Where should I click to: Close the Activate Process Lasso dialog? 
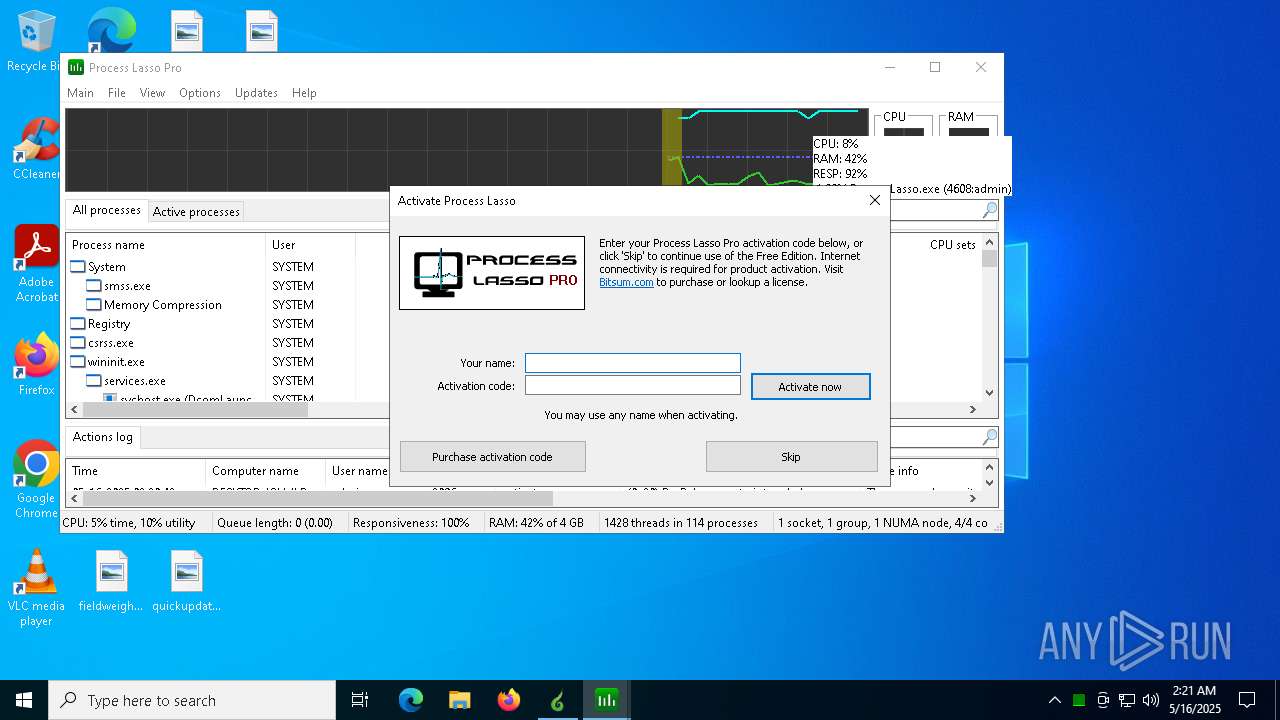[x=875, y=200]
